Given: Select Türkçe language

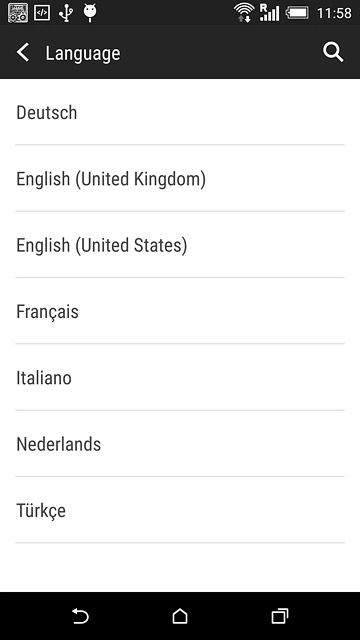Looking at the screenshot, I should (x=180, y=510).
